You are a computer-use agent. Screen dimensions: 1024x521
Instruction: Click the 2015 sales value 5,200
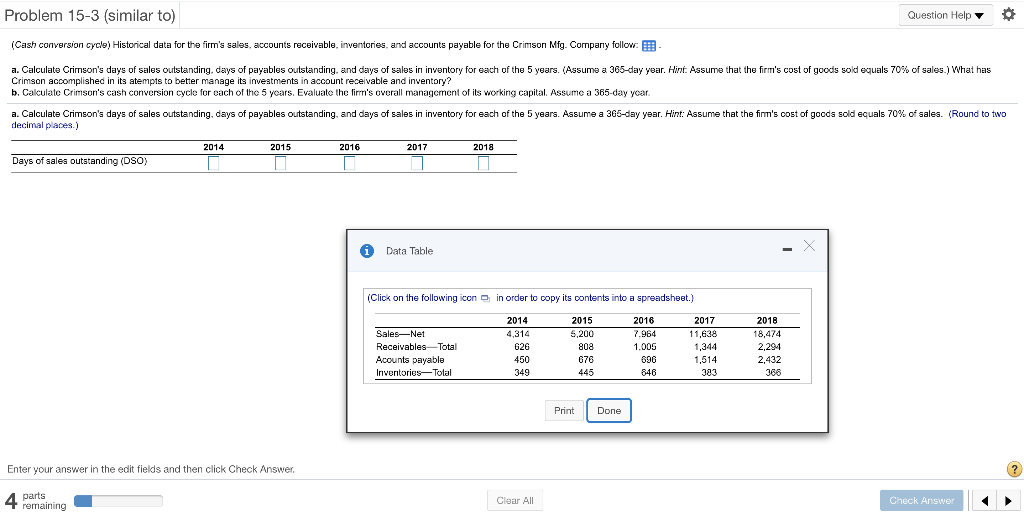click(583, 333)
